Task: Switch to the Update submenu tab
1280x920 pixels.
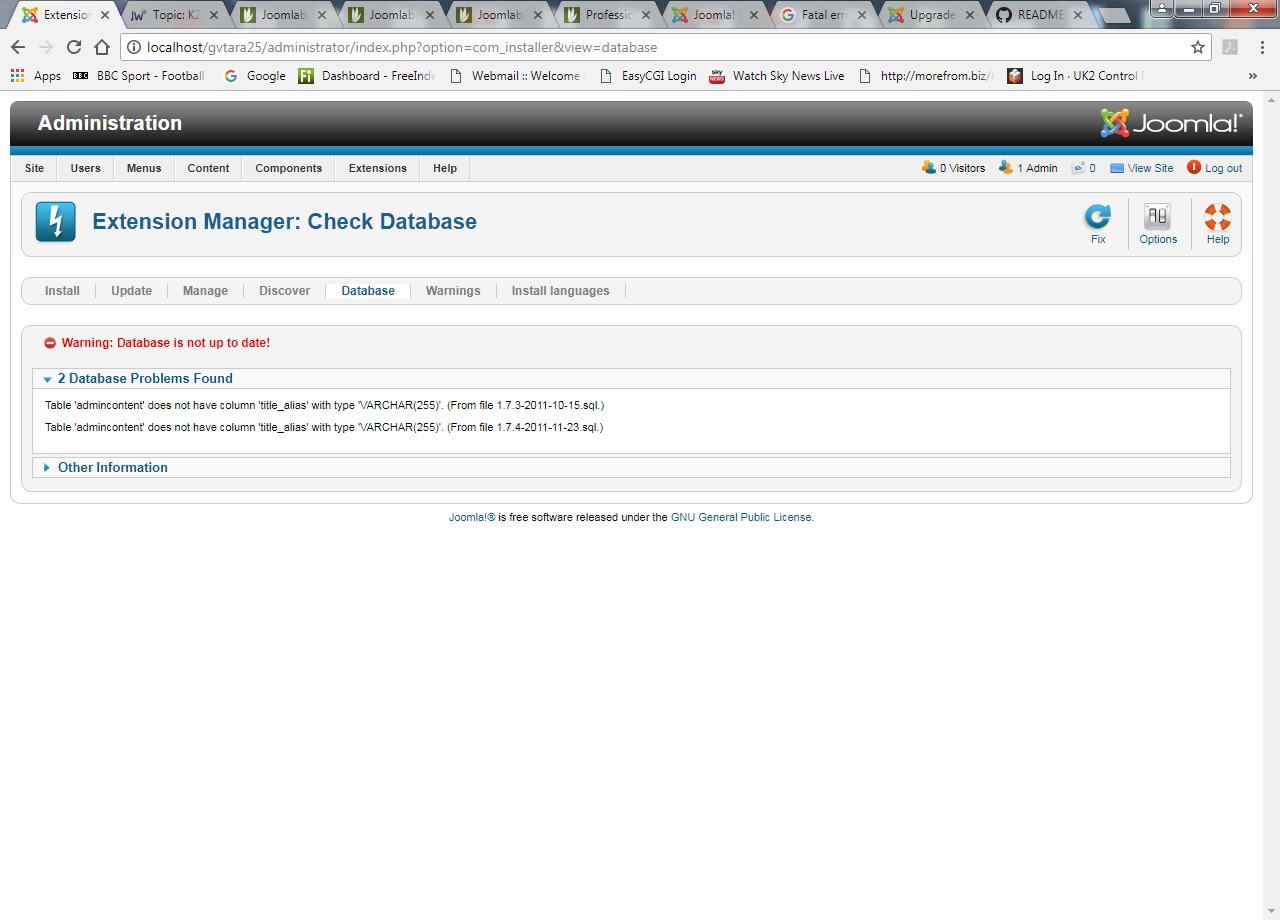Action: pos(131,291)
